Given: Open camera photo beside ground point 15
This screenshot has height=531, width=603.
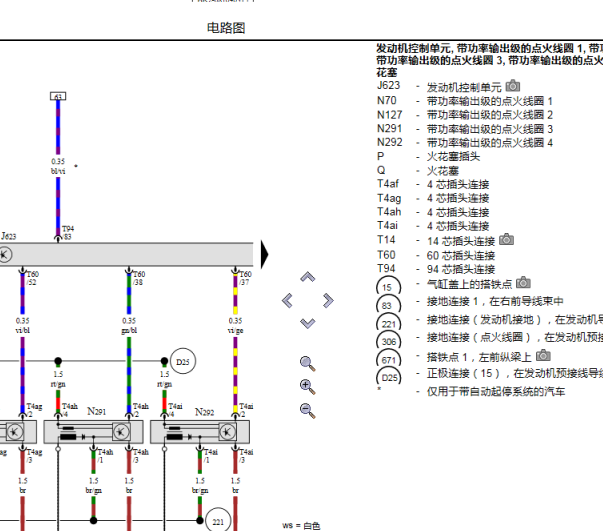Looking at the screenshot, I should [x=523, y=283].
